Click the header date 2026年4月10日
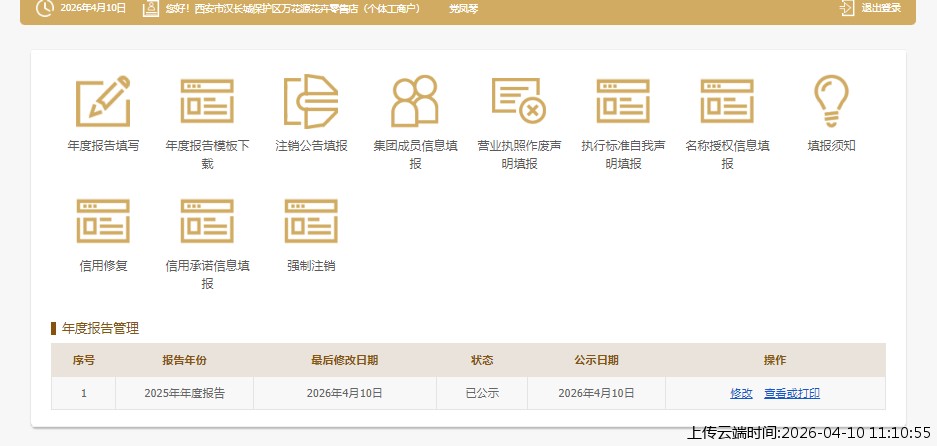Image resolution: width=937 pixels, height=446 pixels. tap(93, 8)
